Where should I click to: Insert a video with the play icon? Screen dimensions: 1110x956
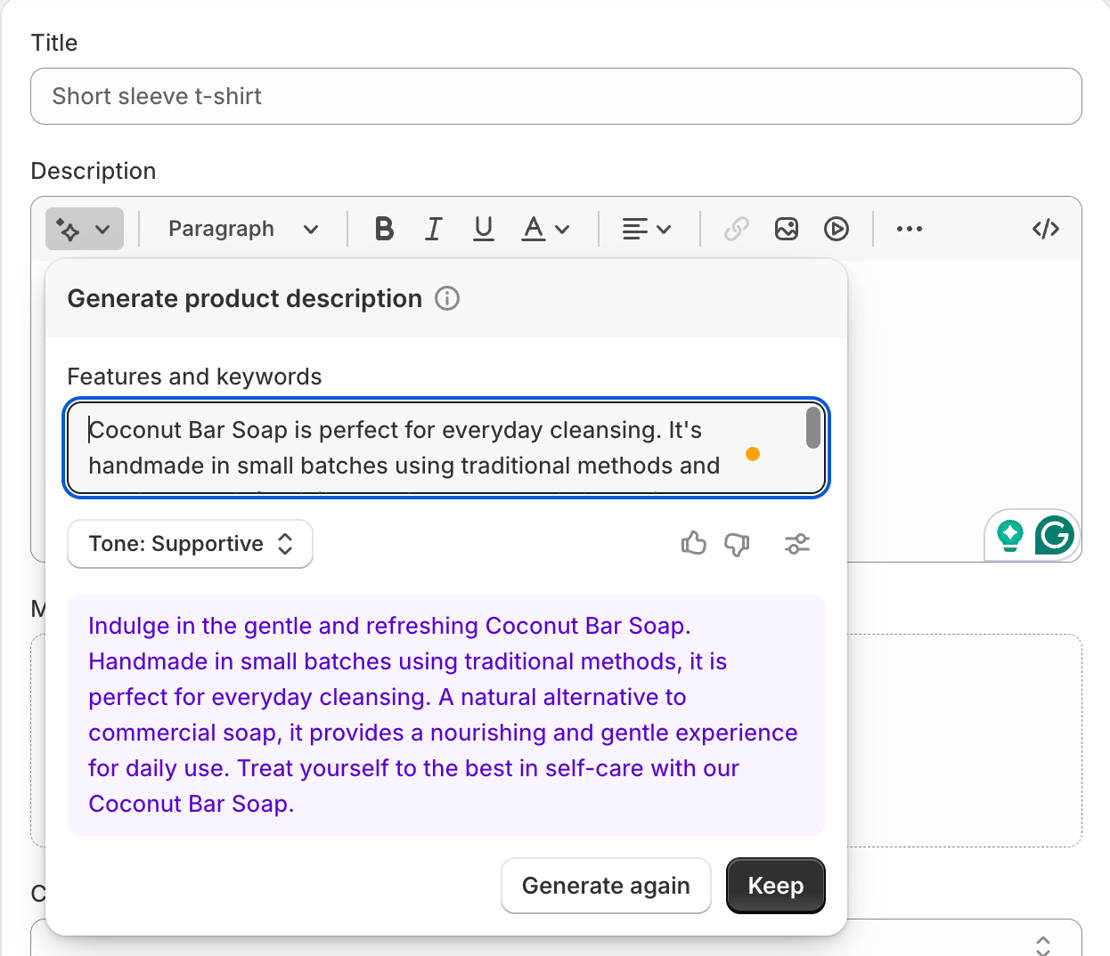[x=837, y=229]
